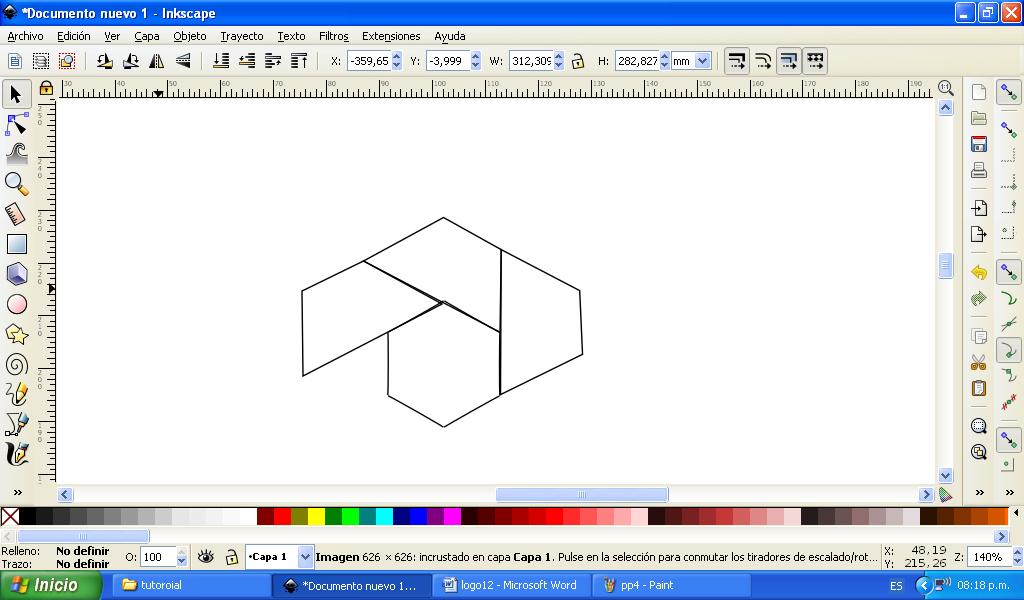Lower selection to bottom
This screenshot has width=1024, height=600.
[x=221, y=61]
